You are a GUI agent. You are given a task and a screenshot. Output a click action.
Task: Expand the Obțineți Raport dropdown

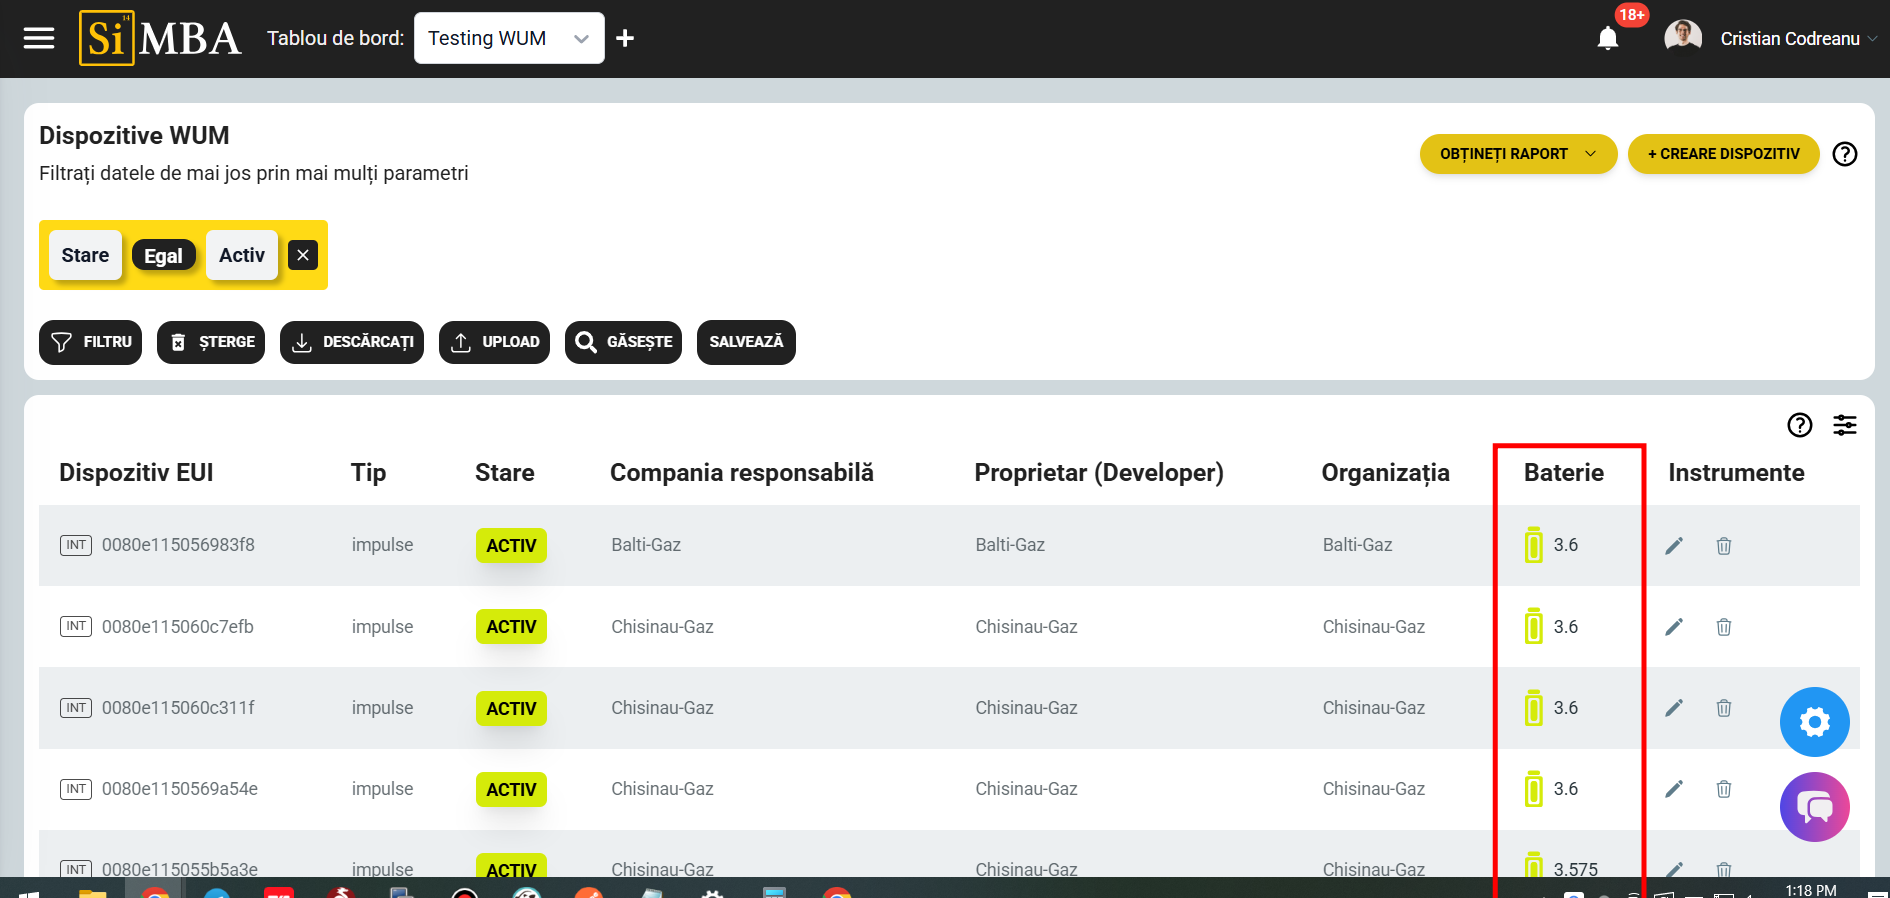[1517, 154]
